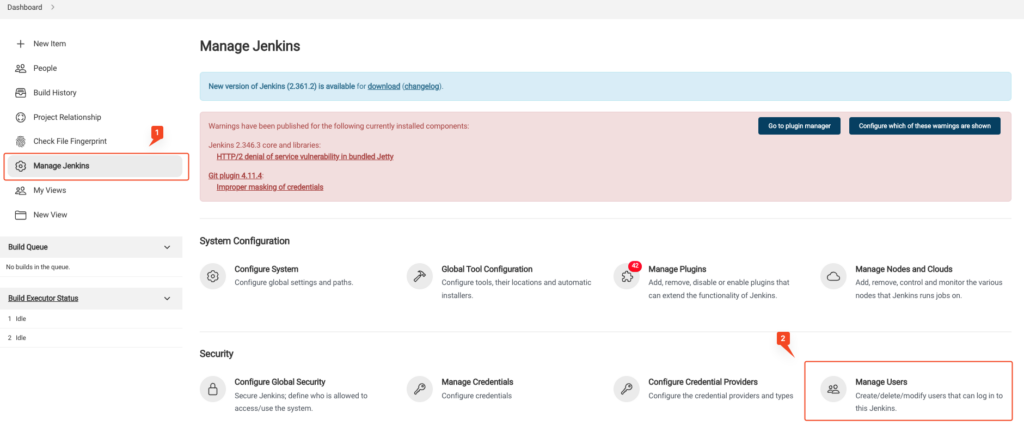The width and height of the screenshot is (1024, 425).
Task: Open Build History in the sidebar
Action: [55, 93]
